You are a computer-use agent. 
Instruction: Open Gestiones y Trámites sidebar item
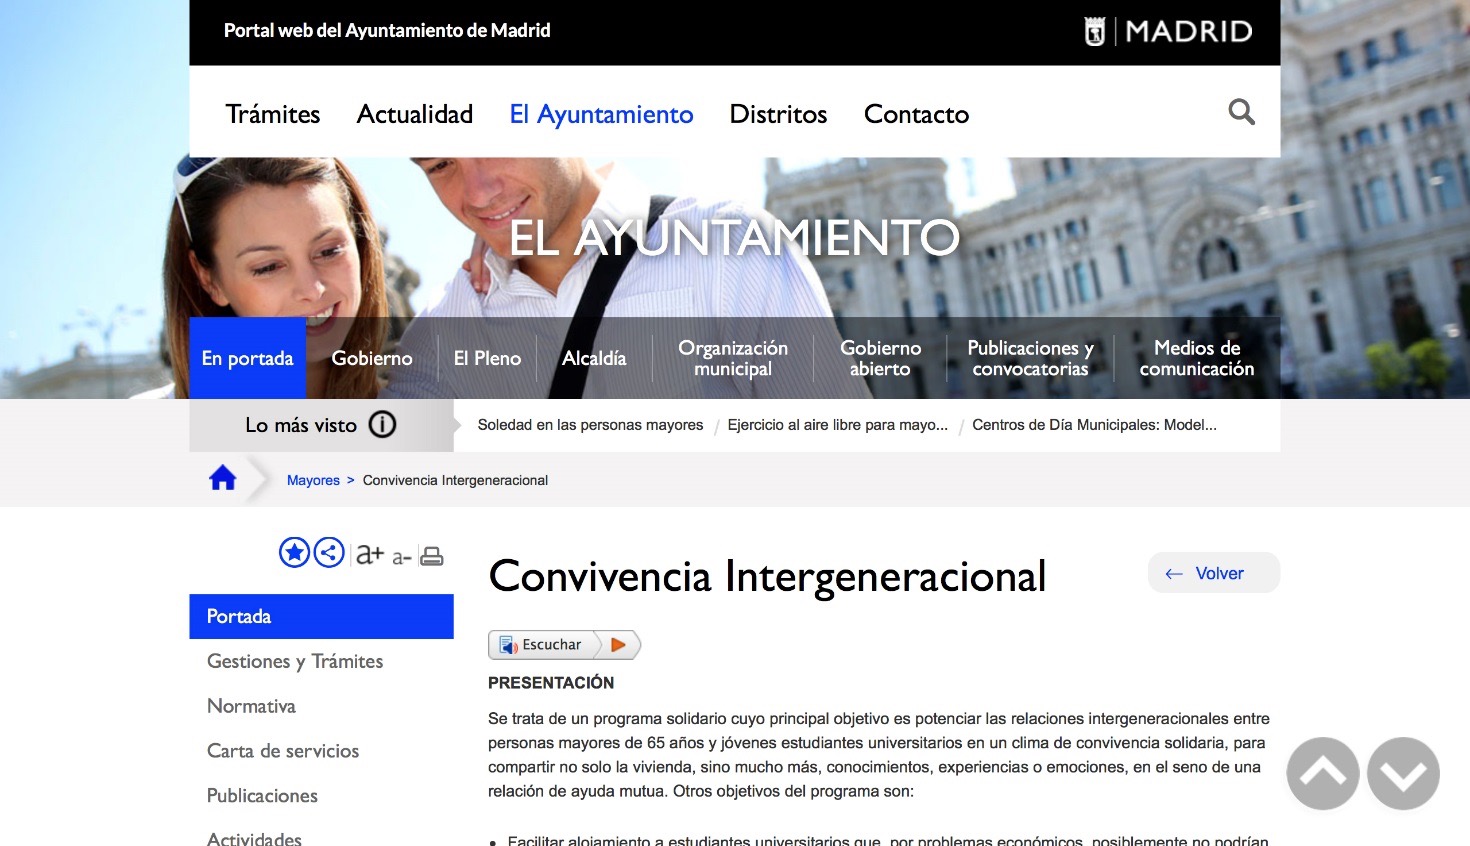[295, 661]
